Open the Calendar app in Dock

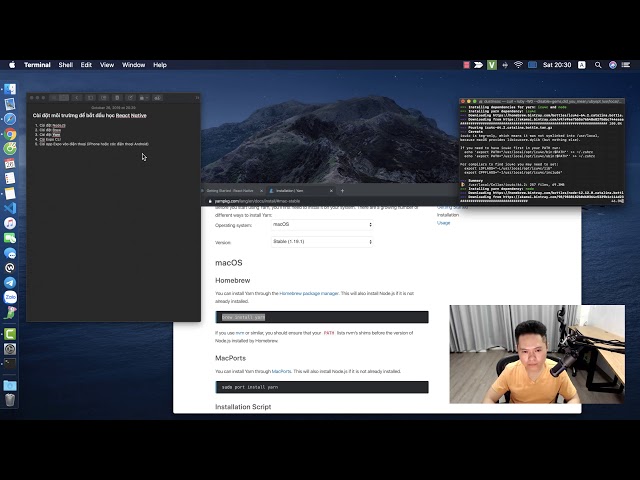click(10, 164)
